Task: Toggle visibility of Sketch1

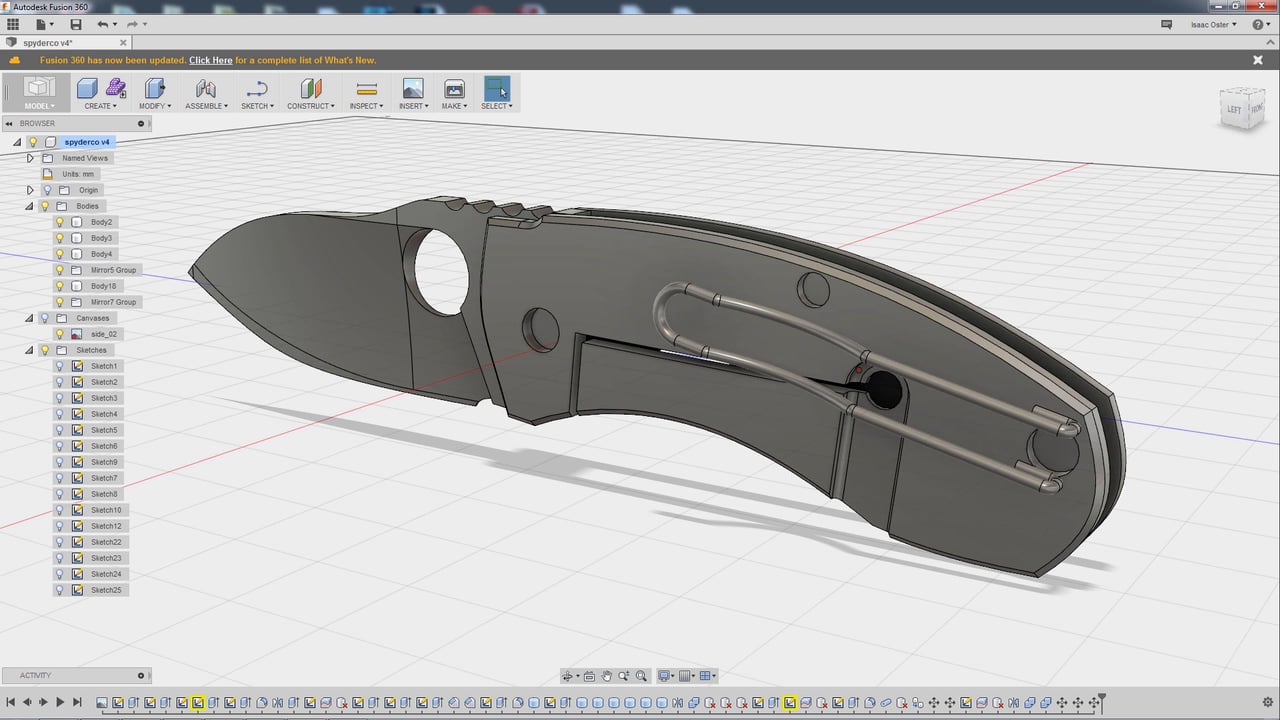Action: click(x=60, y=366)
